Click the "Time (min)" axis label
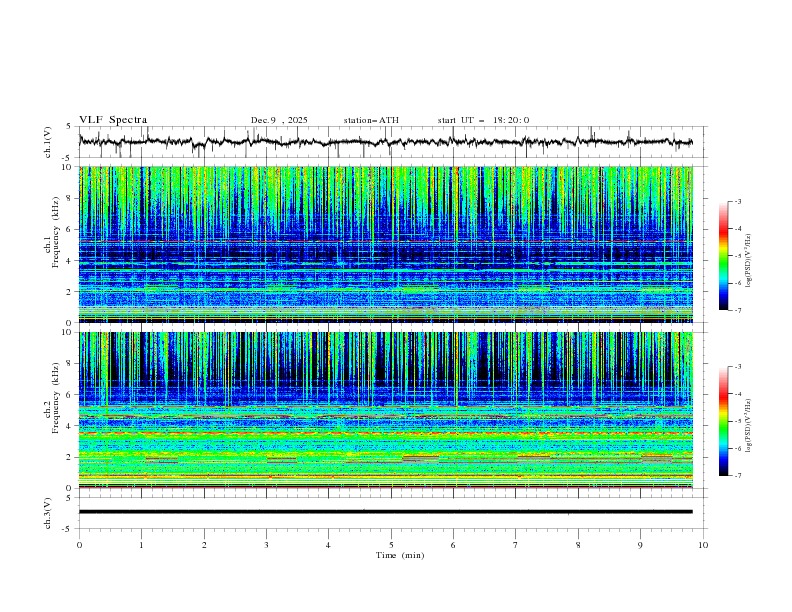792x612 pixels. (400, 555)
